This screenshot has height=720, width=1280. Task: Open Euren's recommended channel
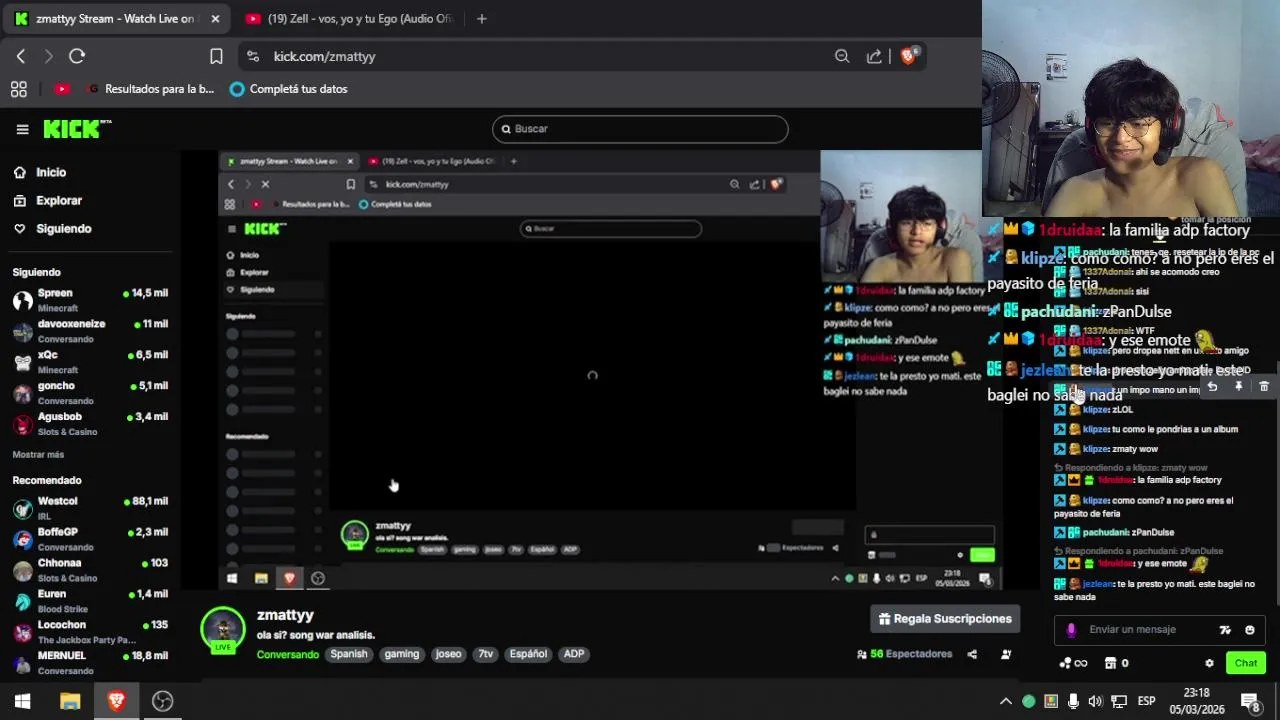pos(90,601)
